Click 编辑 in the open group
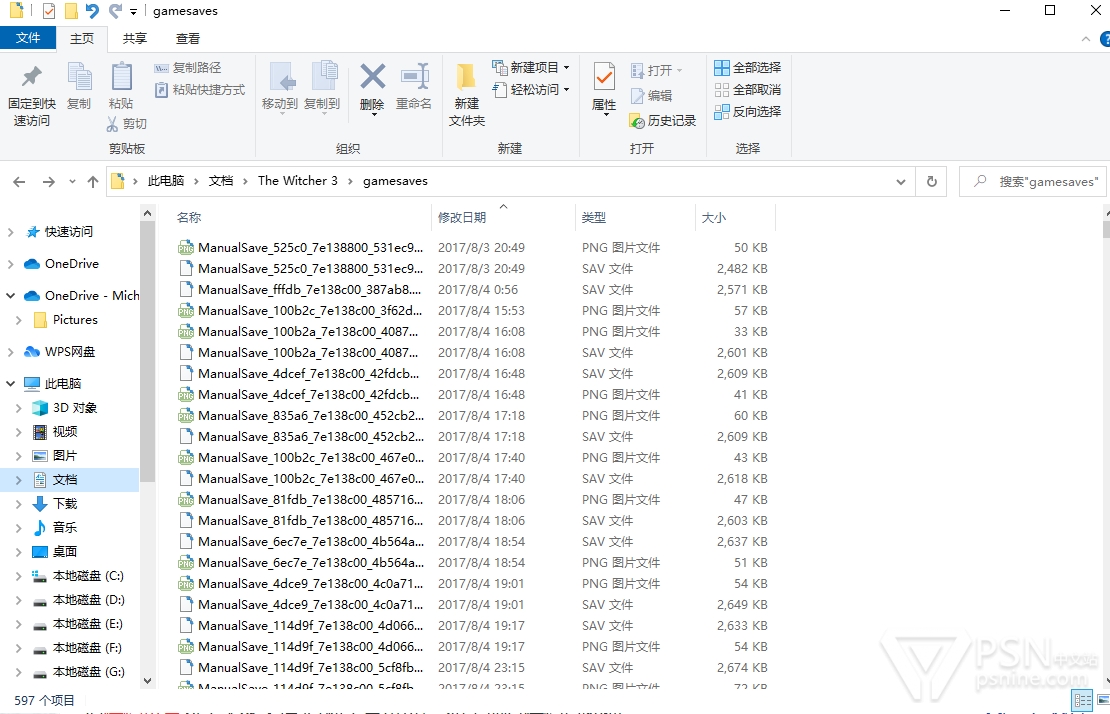The width and height of the screenshot is (1110, 714). 651,96
